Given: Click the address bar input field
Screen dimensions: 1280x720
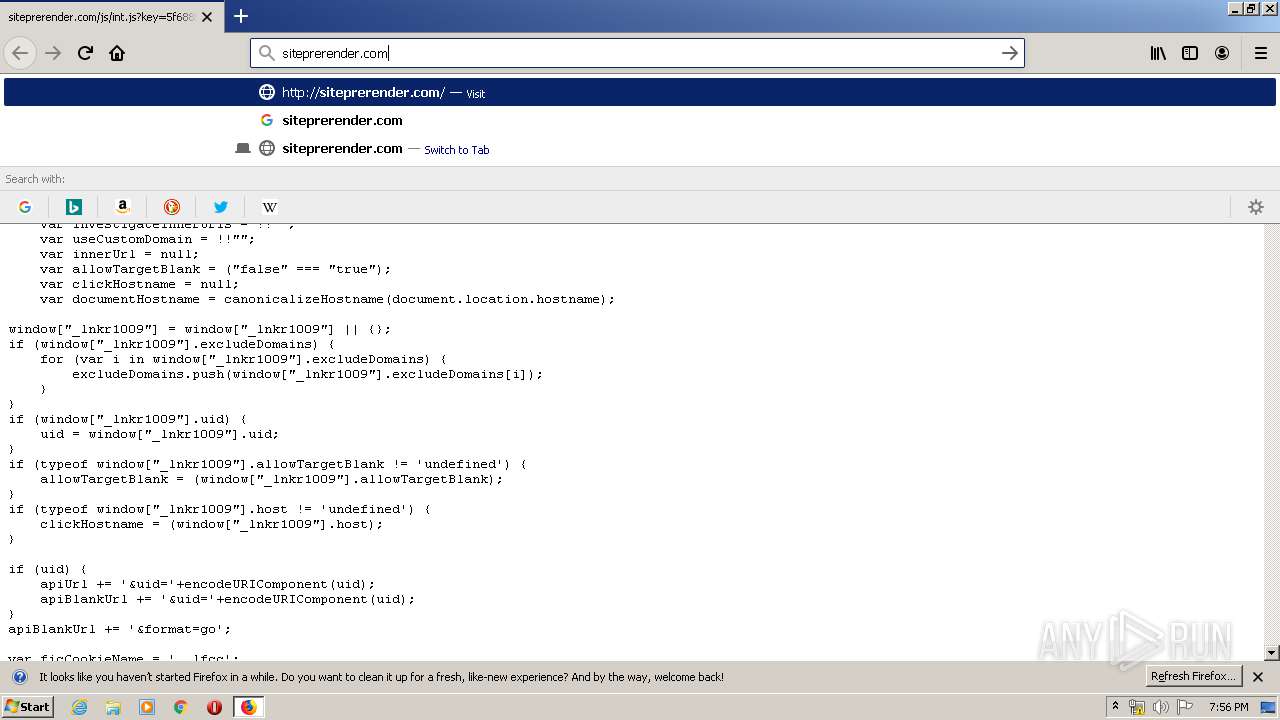Looking at the screenshot, I should point(636,53).
